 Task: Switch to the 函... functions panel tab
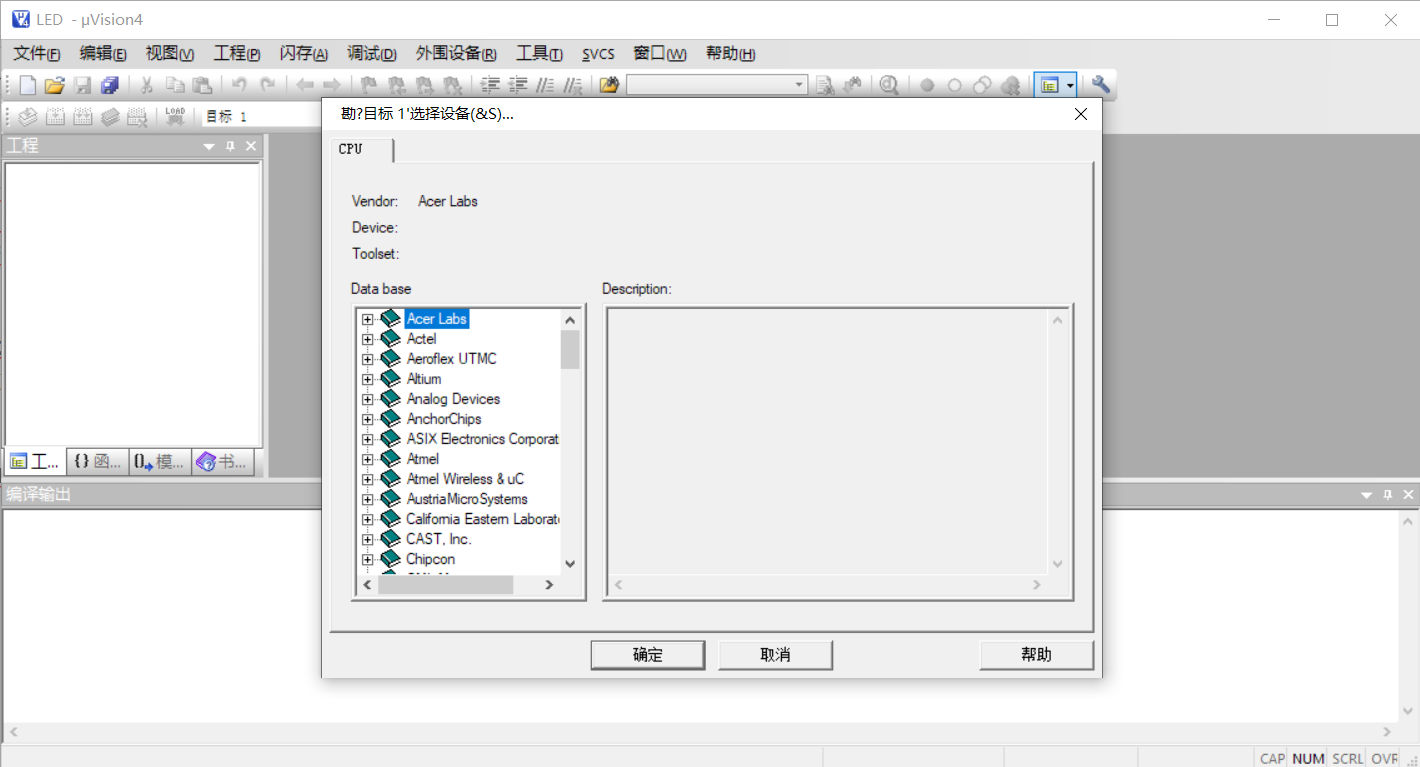pos(96,461)
